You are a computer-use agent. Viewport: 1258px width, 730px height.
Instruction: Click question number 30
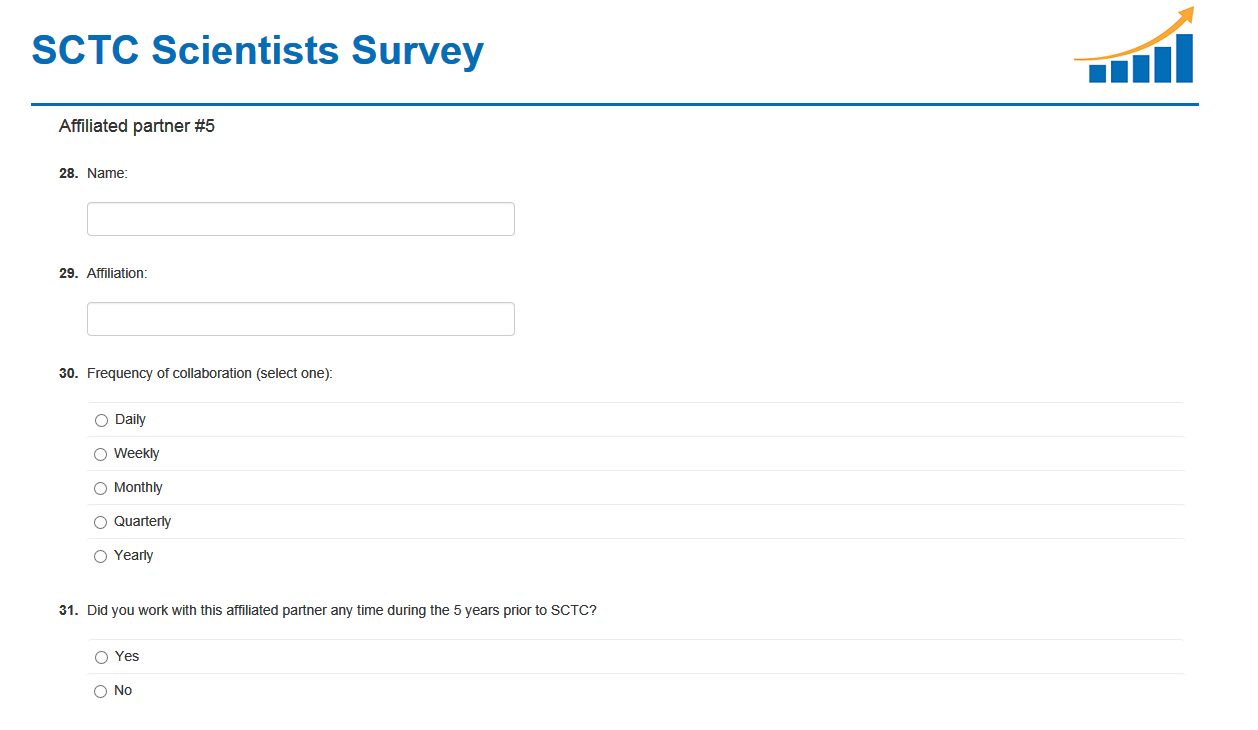coord(68,373)
